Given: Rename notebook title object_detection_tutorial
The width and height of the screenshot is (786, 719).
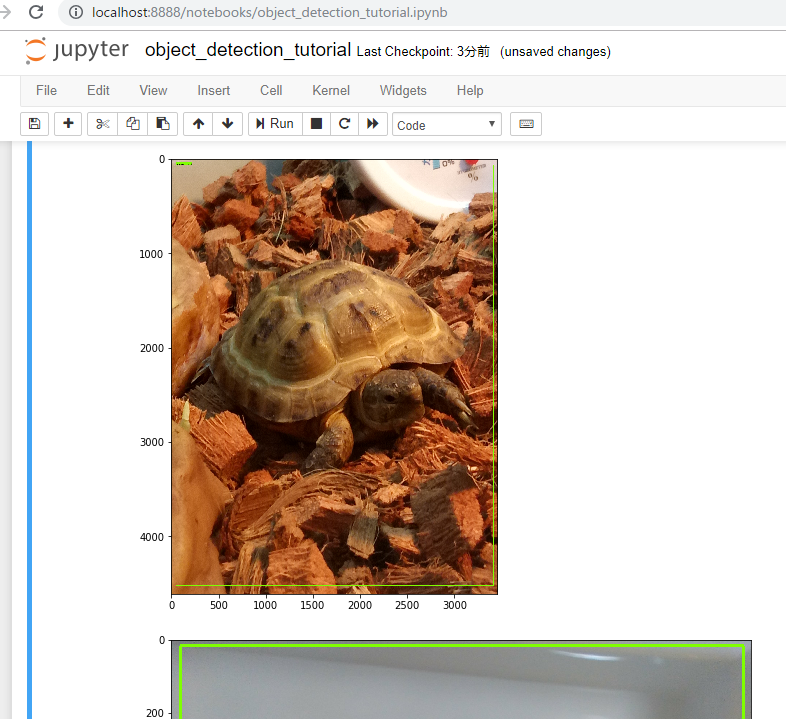Looking at the screenshot, I should pos(248,50).
